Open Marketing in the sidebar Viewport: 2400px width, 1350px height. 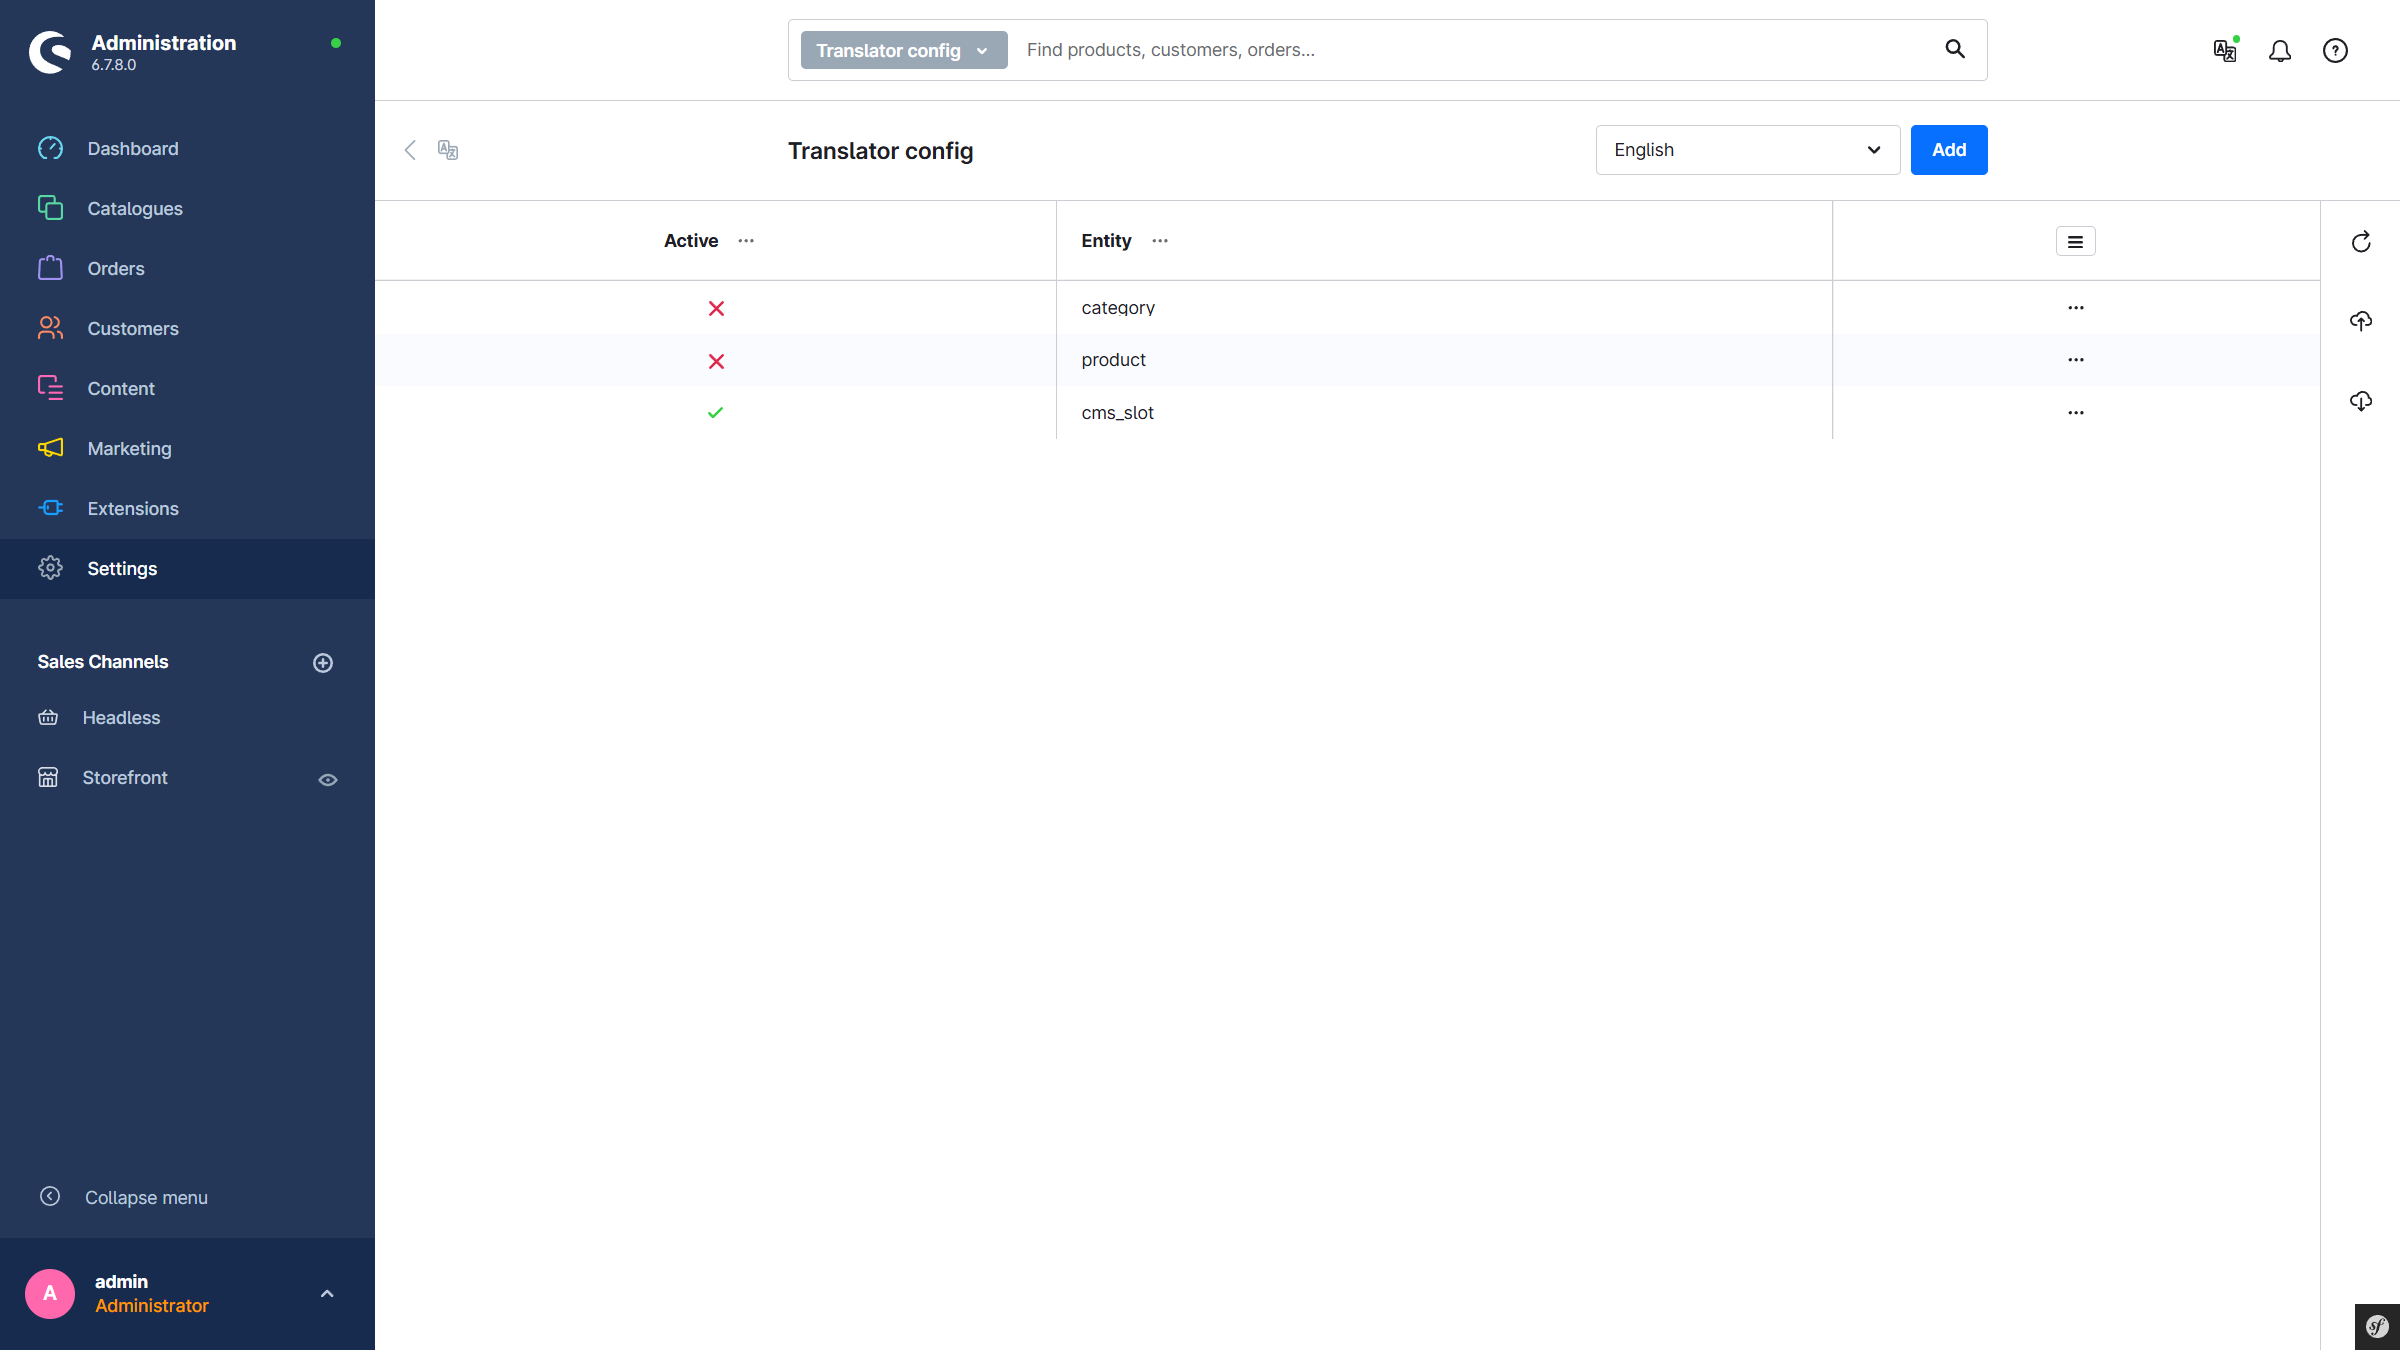[x=129, y=449]
